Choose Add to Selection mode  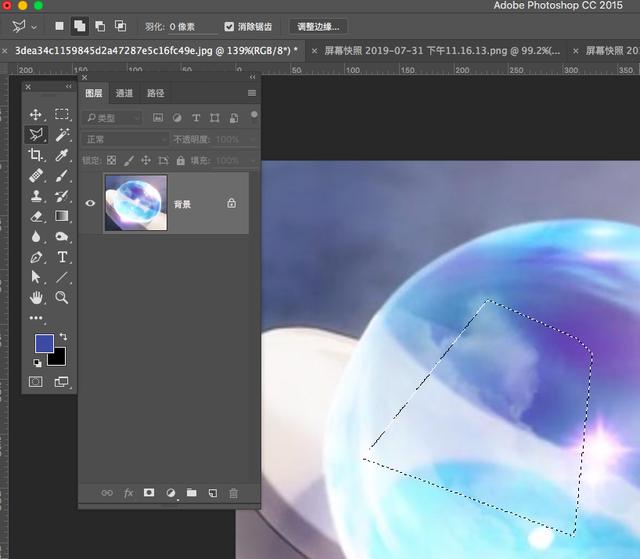pos(80,26)
